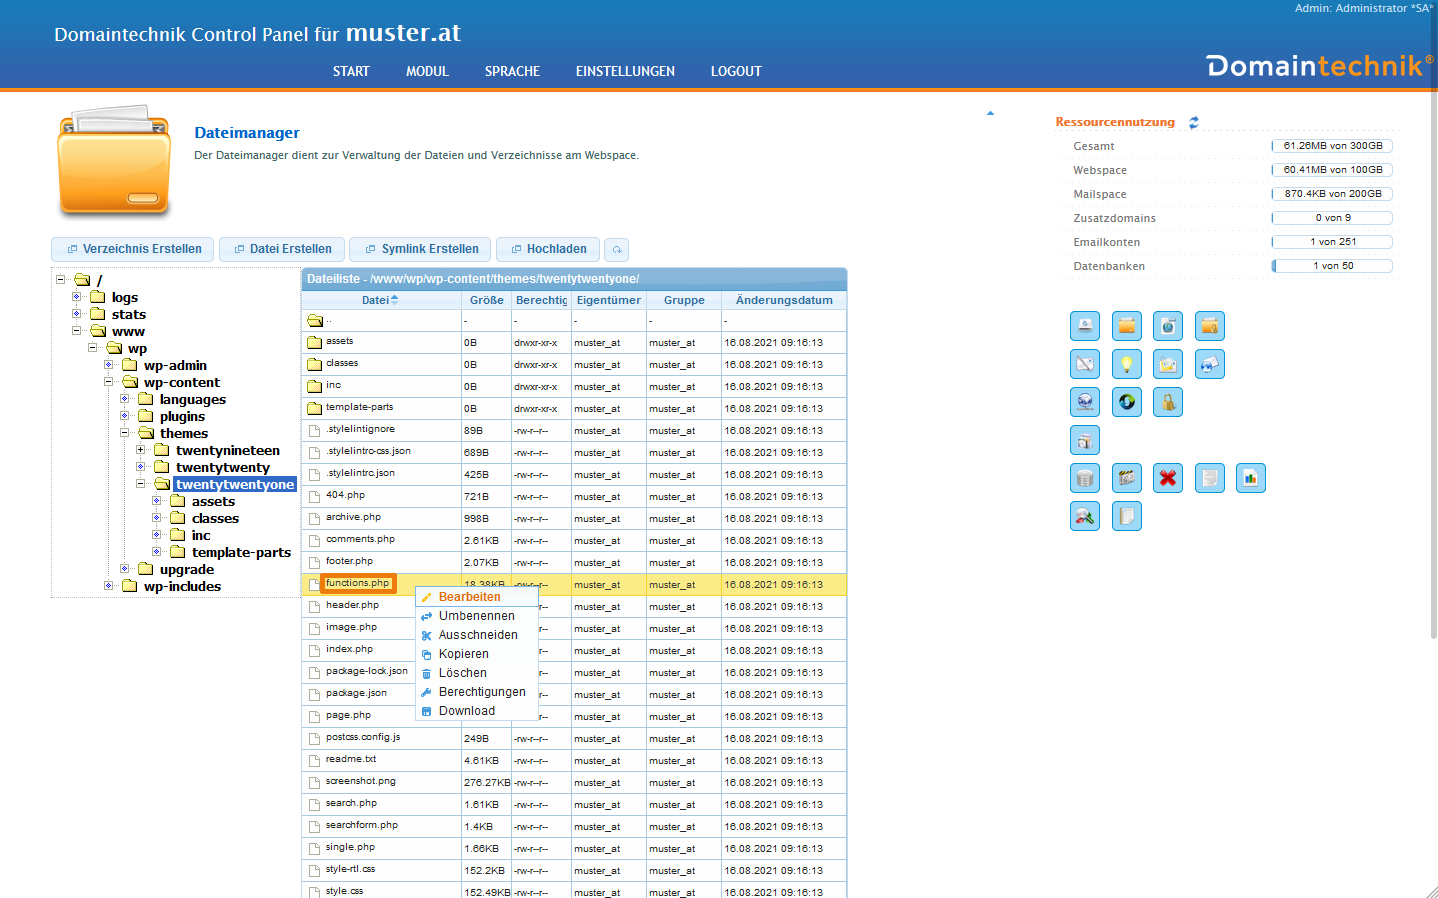1438x898 pixels.
Task: Sort file list by Datei column
Action: pos(376,300)
